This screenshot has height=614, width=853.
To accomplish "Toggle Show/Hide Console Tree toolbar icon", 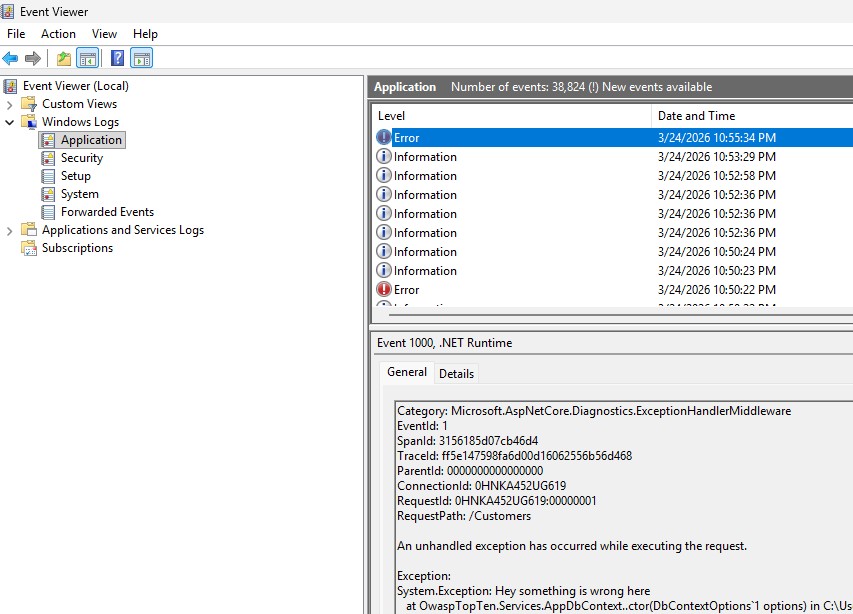I will 88,58.
